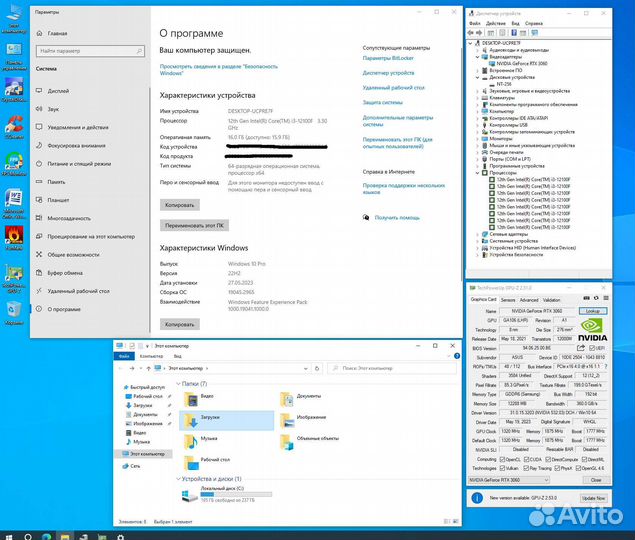This screenshot has height=540, width=635.
Task: Toggle the DirectML checkbox in GPU-Z
Action: click(584, 459)
